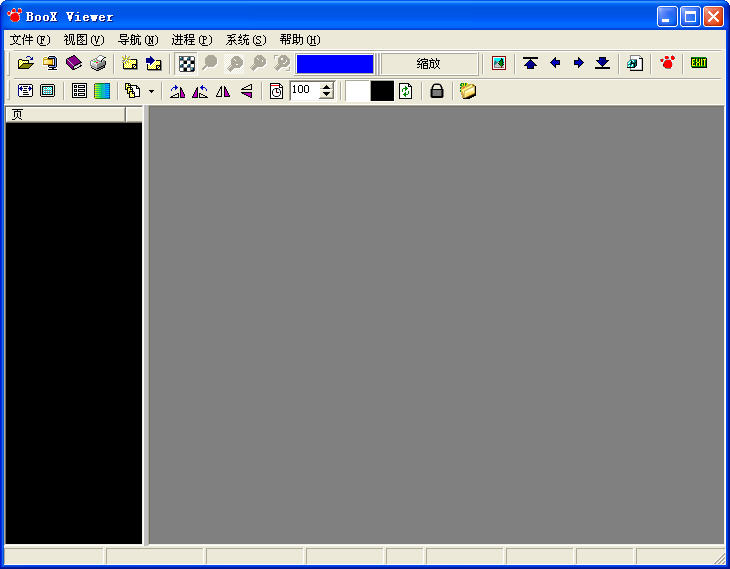Click the next page right arrow
730x569 pixels.
(579, 63)
